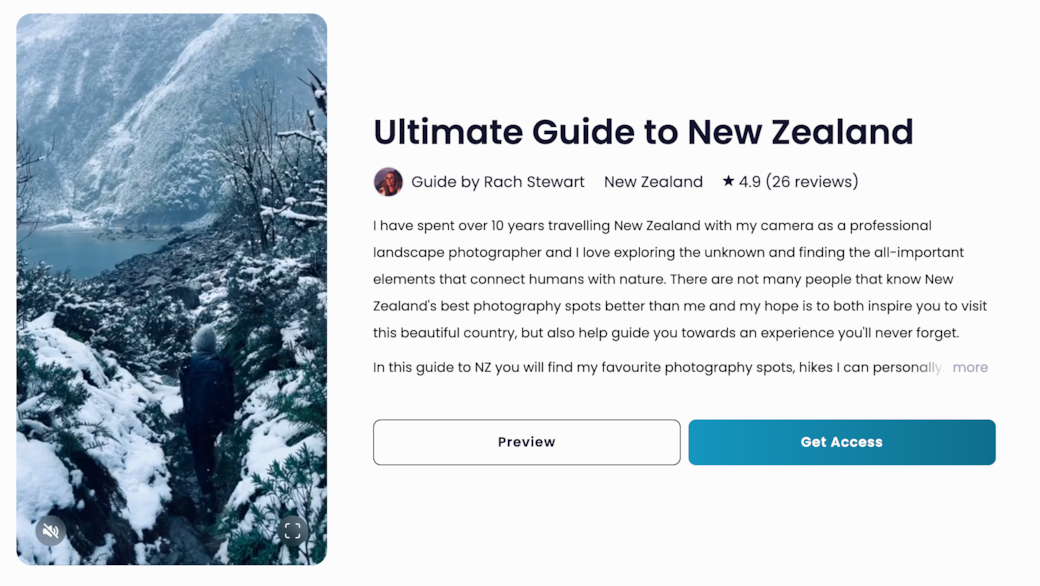
Task: Click the Ultimate Guide to New Zealand title
Action: [643, 132]
